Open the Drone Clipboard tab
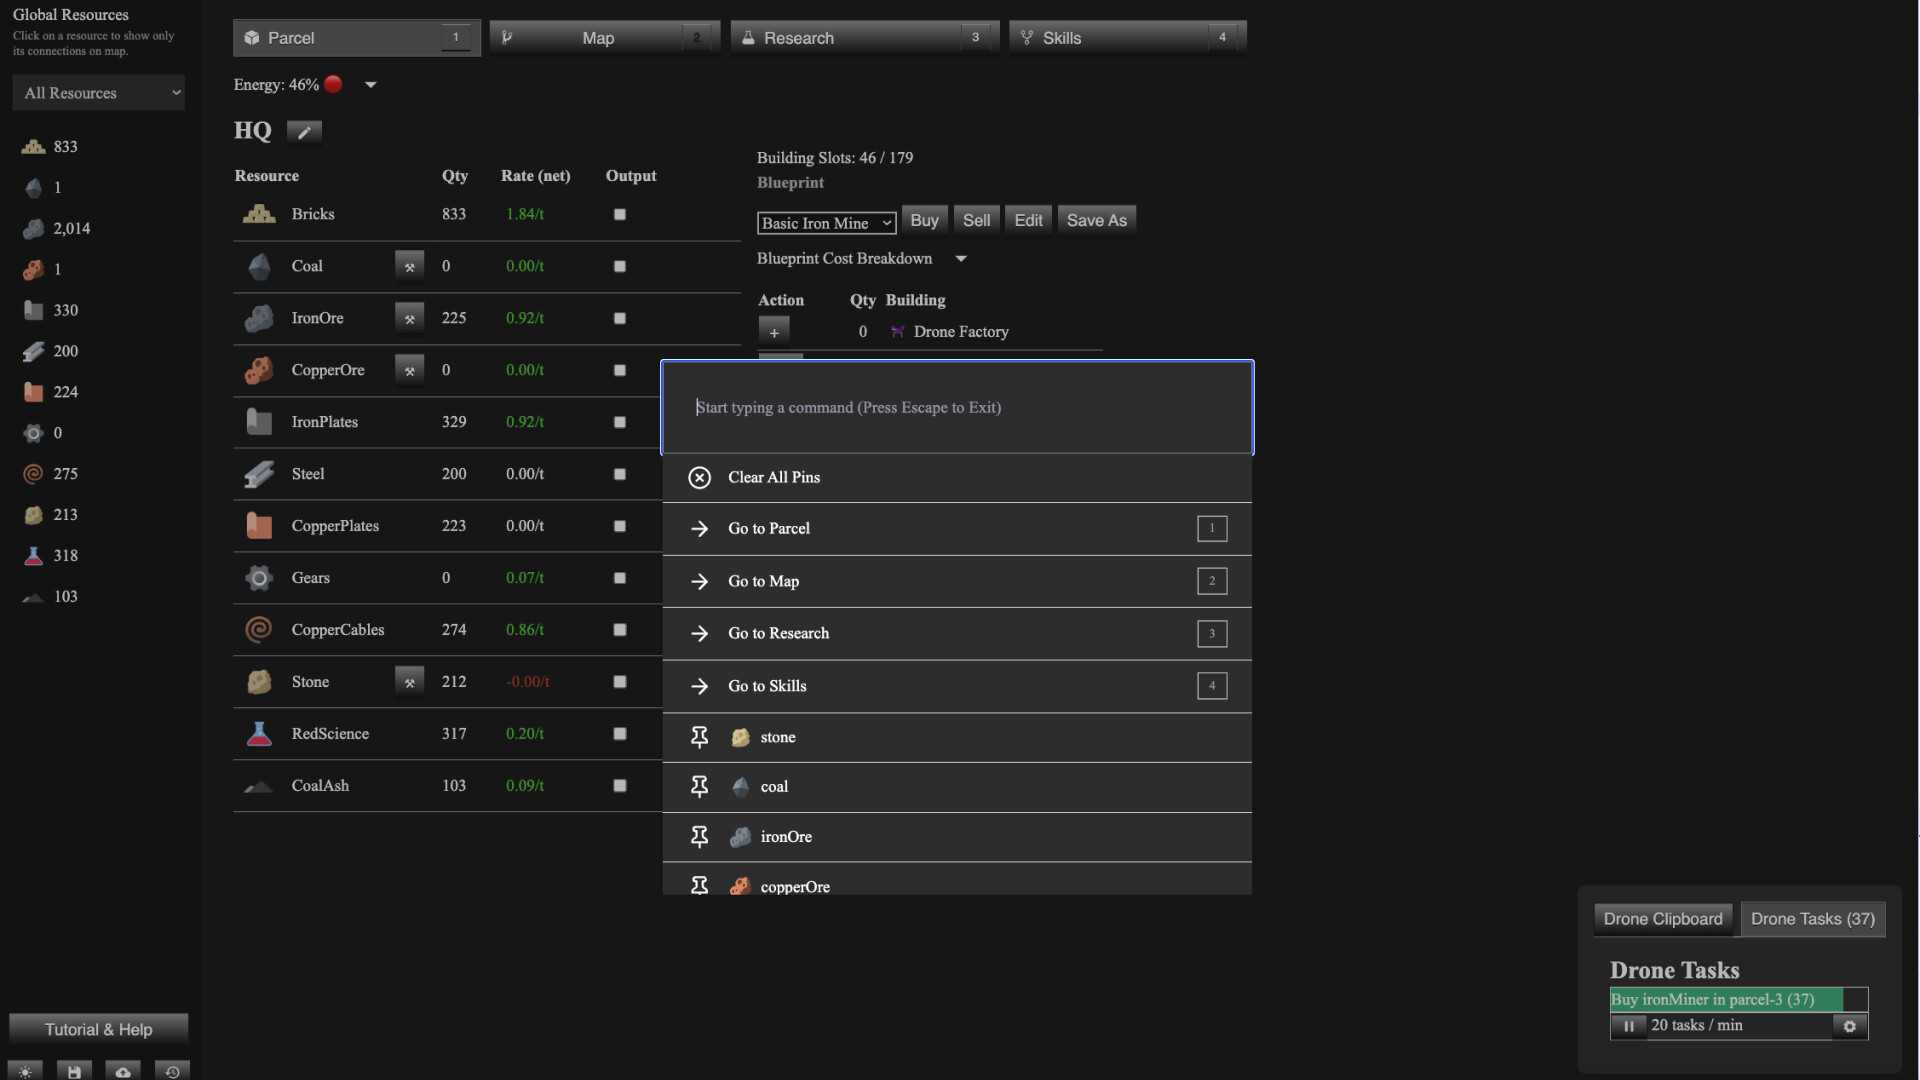Viewport: 1920px width, 1080px height. (x=1663, y=919)
